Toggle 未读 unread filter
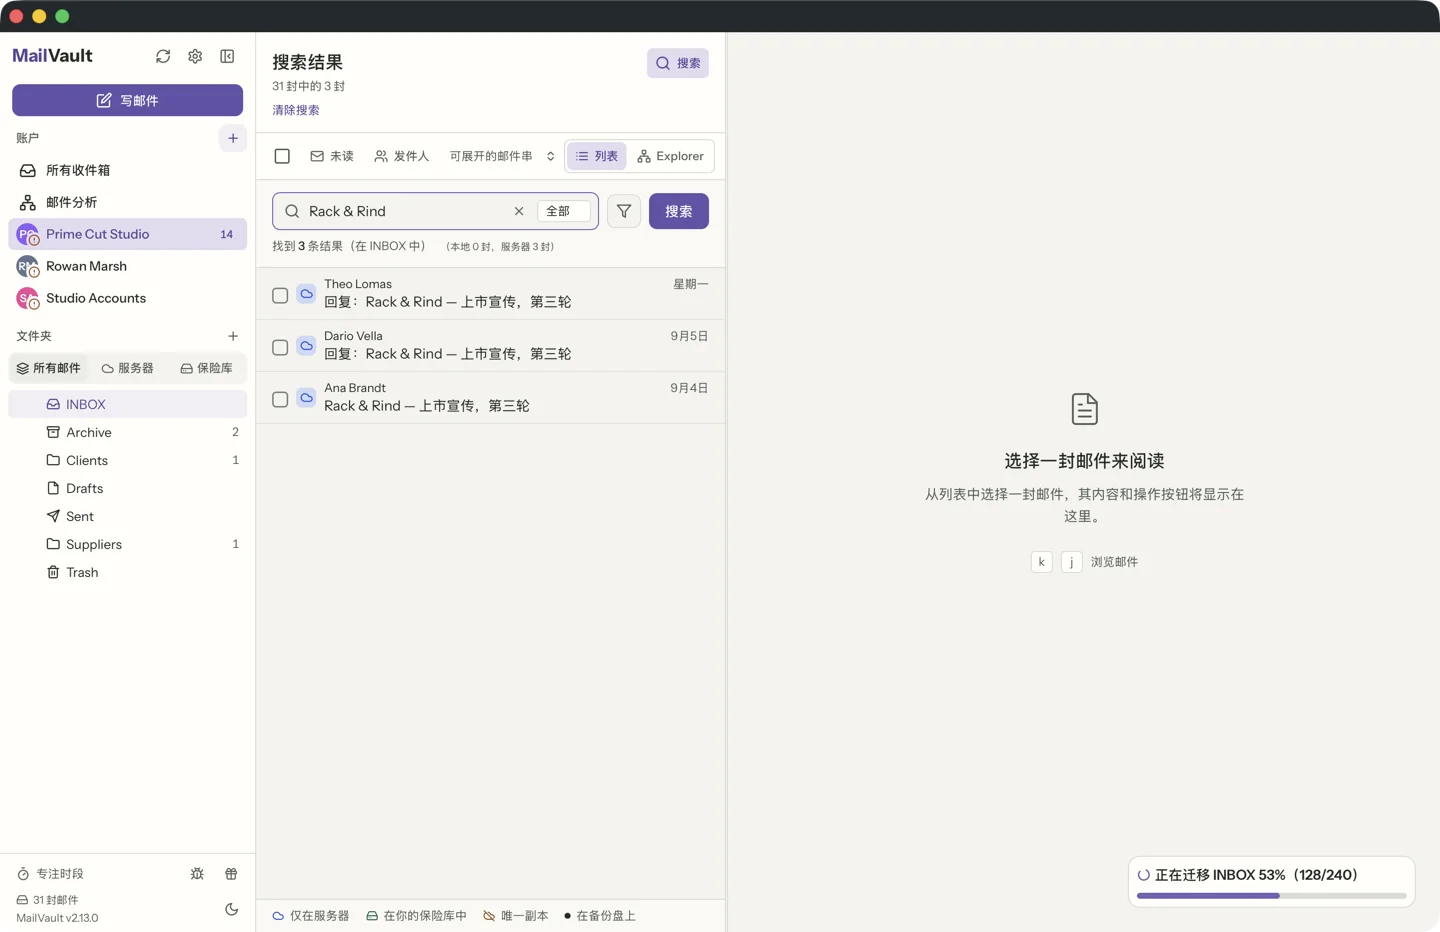1440x932 pixels. [332, 156]
